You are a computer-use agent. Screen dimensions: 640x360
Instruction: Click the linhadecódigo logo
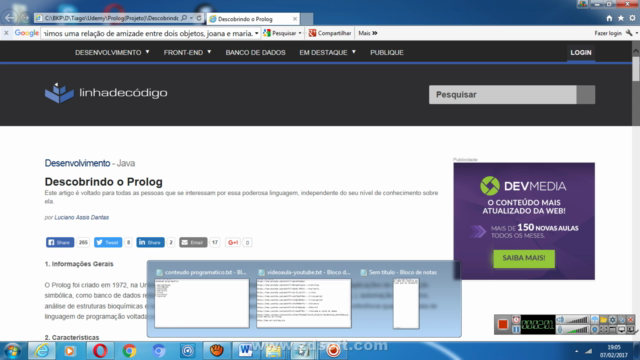pos(106,93)
